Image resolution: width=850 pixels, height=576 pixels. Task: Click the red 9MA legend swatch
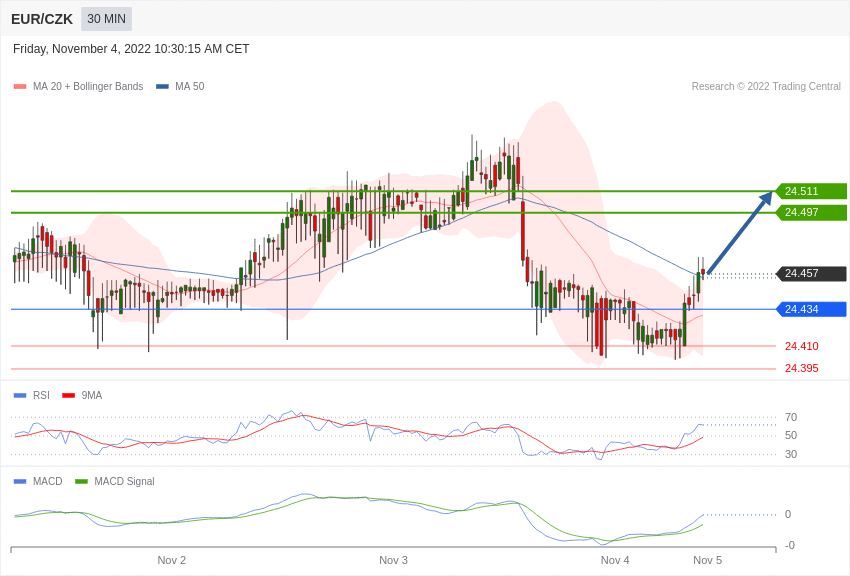[x=68, y=396]
